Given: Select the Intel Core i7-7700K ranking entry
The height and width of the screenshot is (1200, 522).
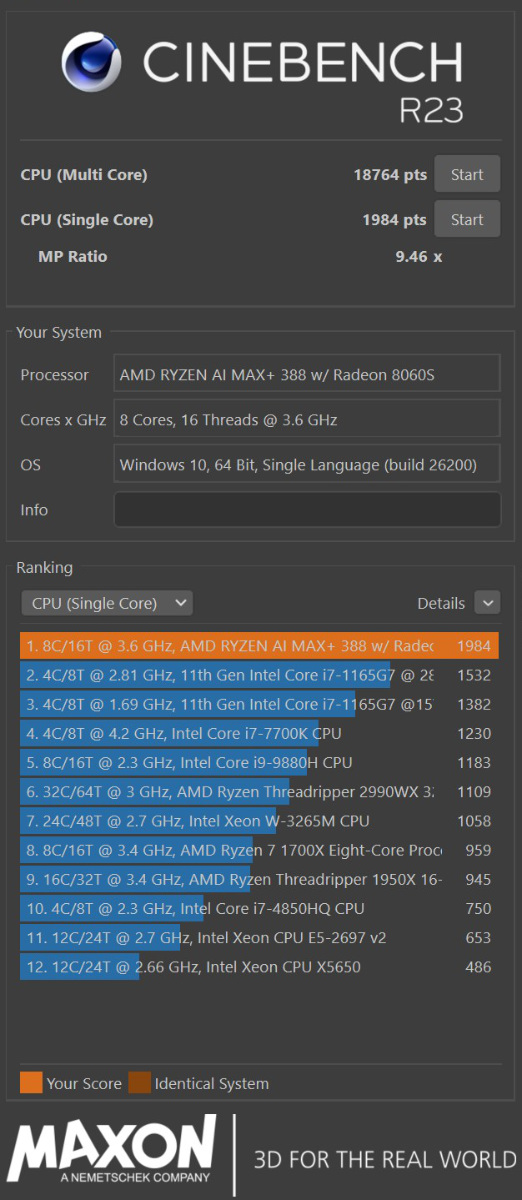Looking at the screenshot, I should coord(259,733).
